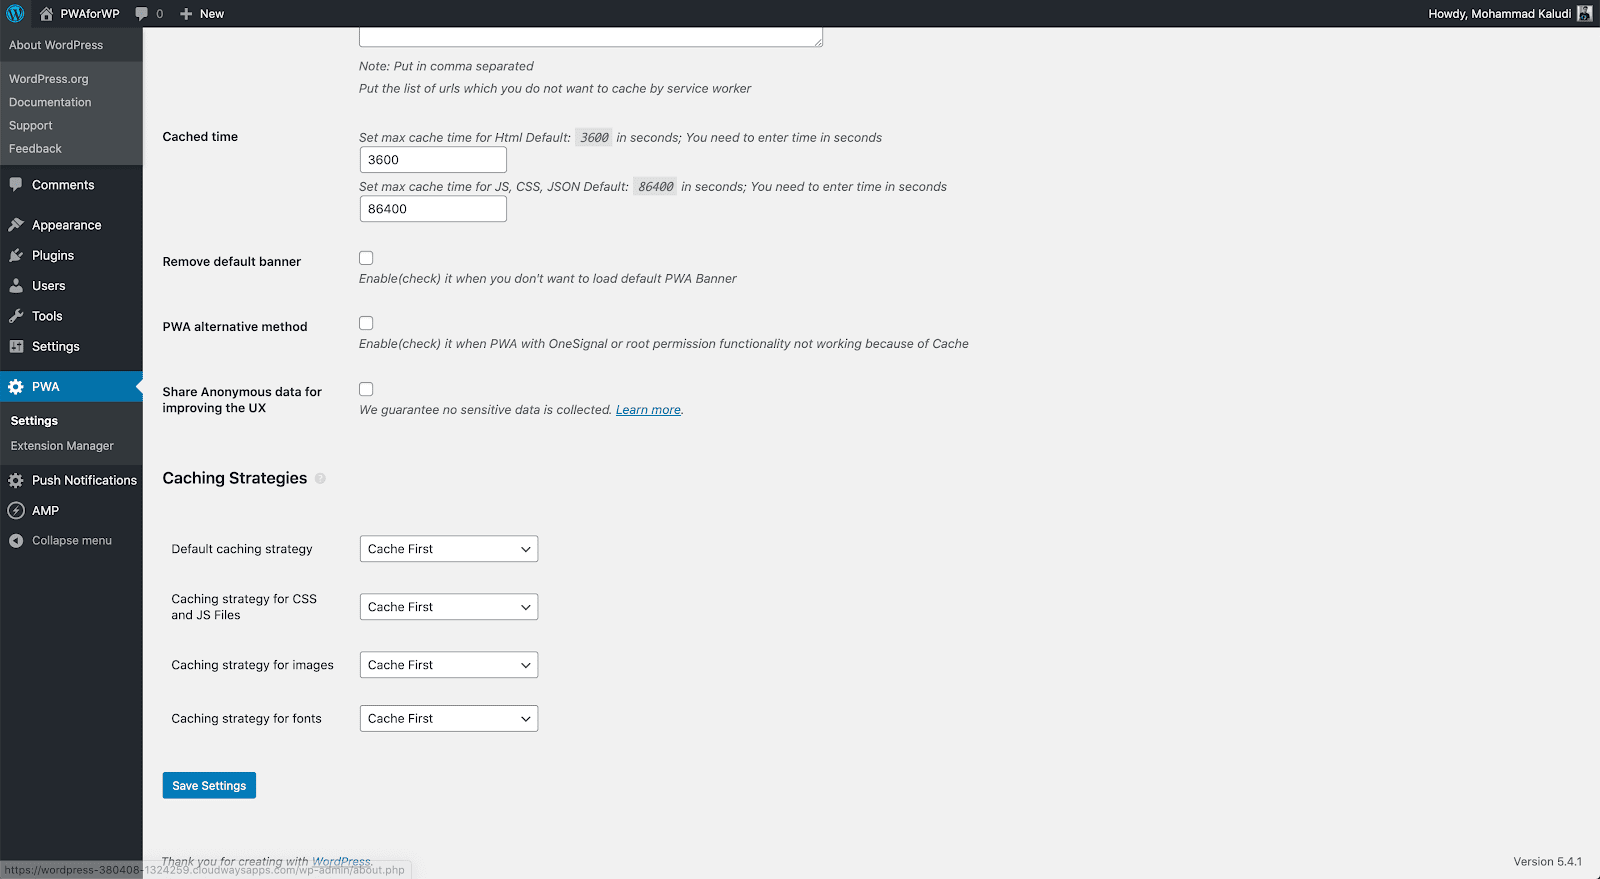Viewport: 1600px width, 879px height.
Task: Open the AMP menu
Action: [46, 511]
